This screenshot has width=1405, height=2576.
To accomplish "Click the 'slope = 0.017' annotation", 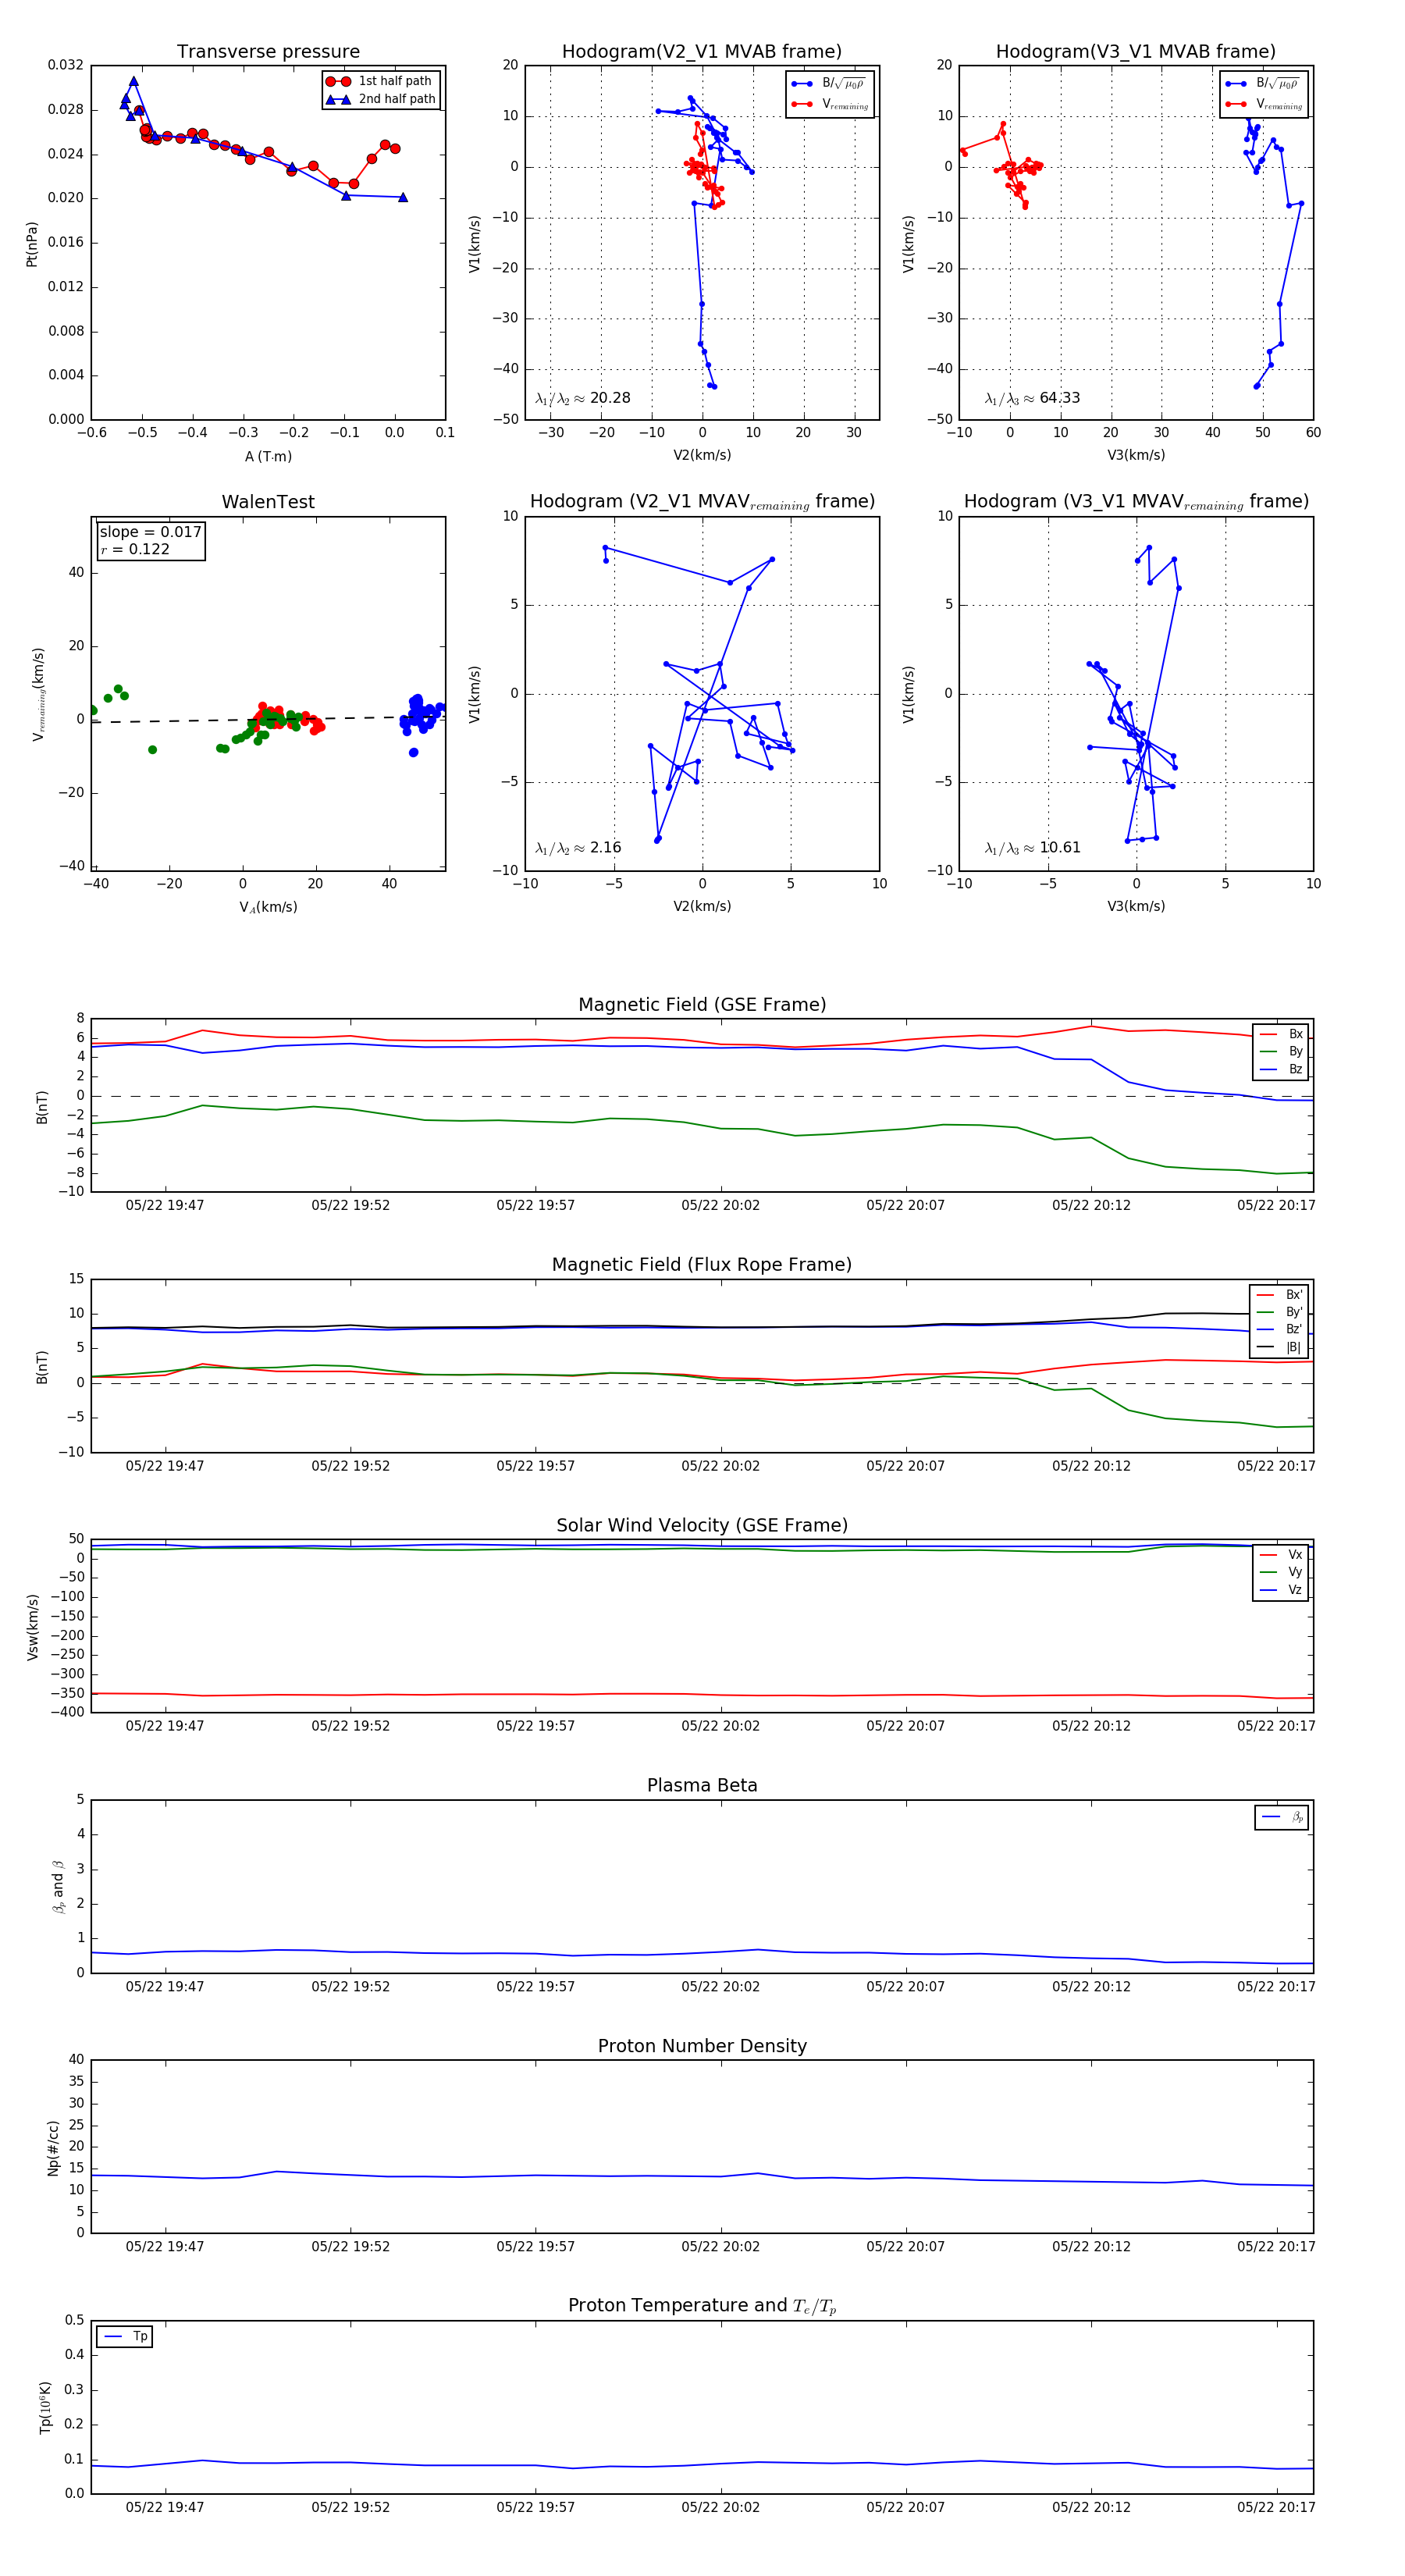I will coord(150,532).
